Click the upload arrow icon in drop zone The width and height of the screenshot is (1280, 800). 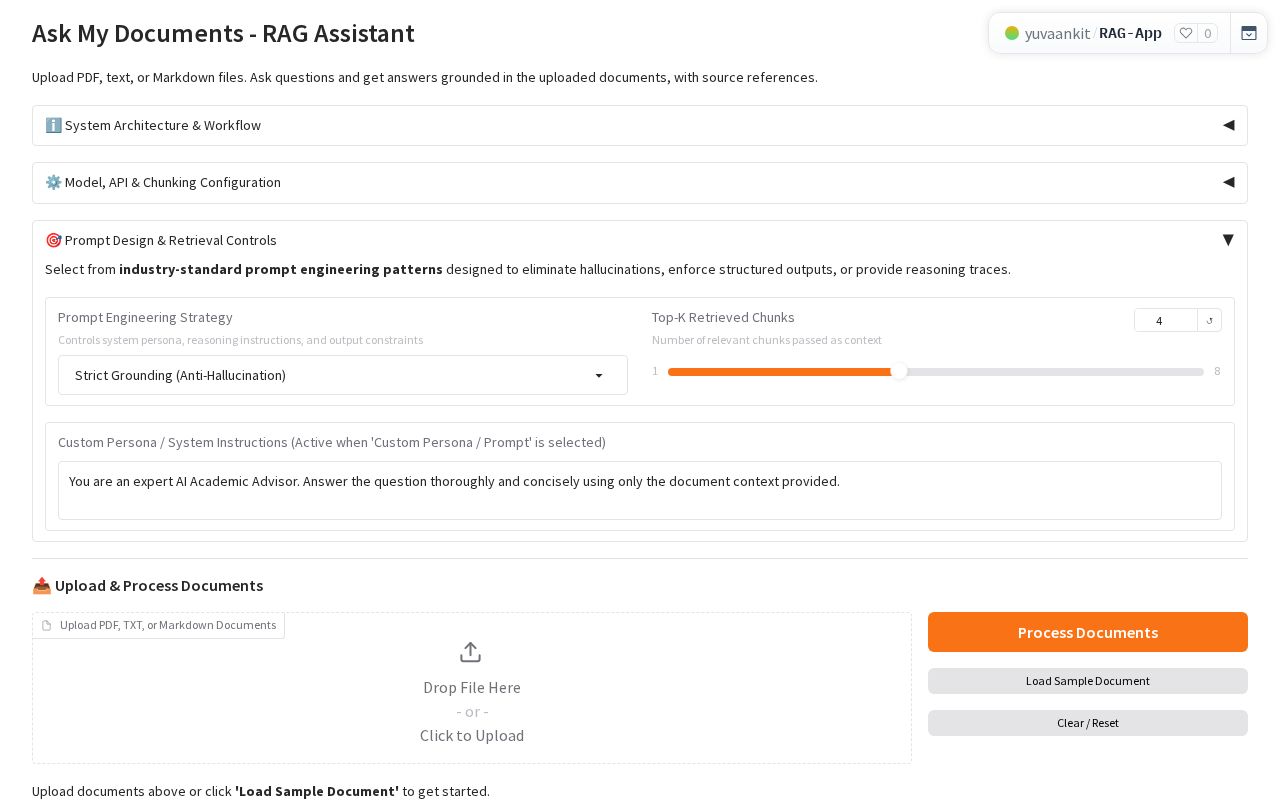471,652
